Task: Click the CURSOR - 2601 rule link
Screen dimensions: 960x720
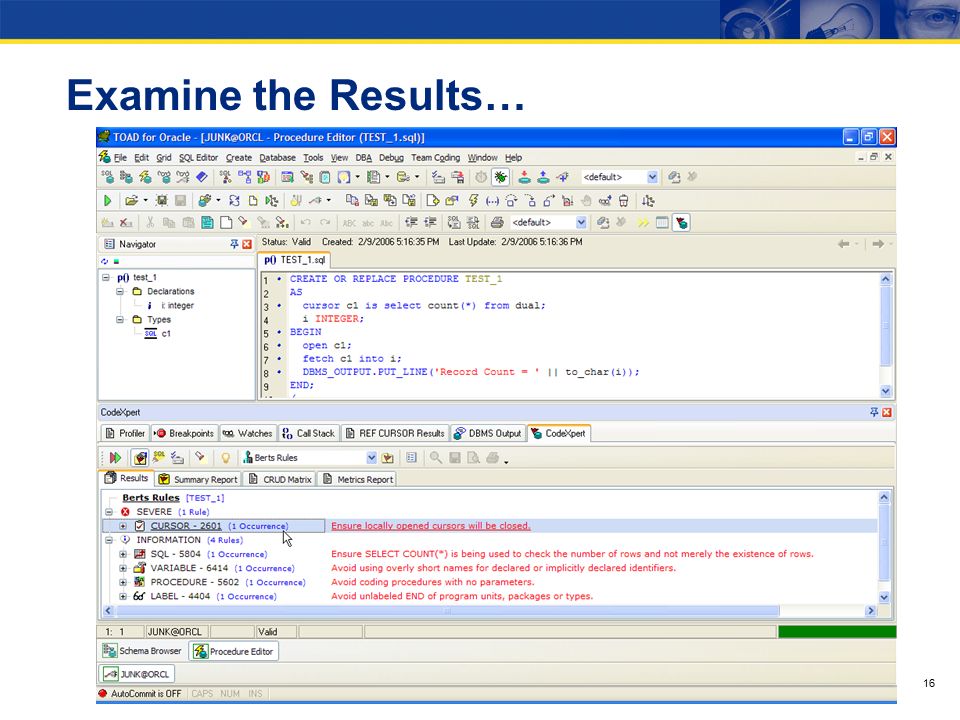Action: point(186,526)
